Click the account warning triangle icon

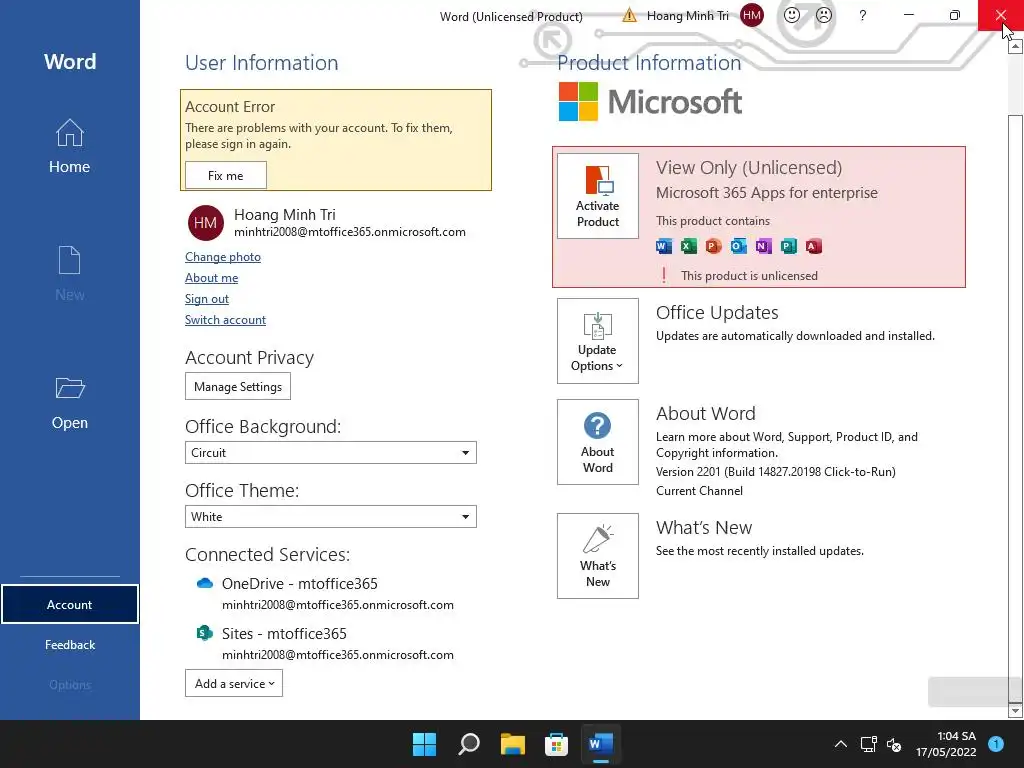629,15
